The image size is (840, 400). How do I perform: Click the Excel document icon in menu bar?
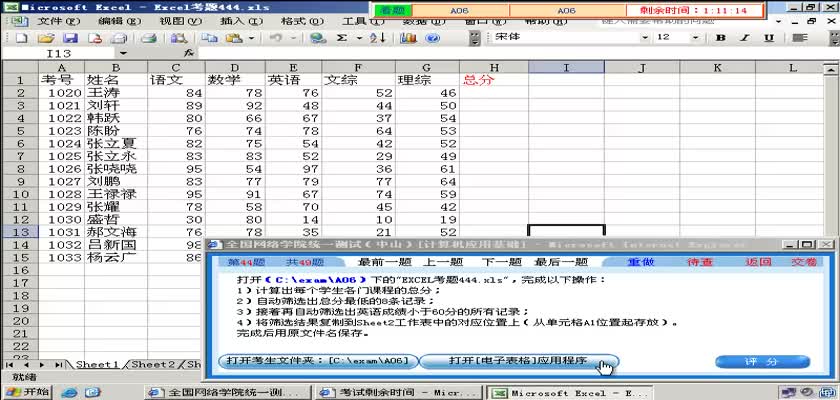click(19, 21)
